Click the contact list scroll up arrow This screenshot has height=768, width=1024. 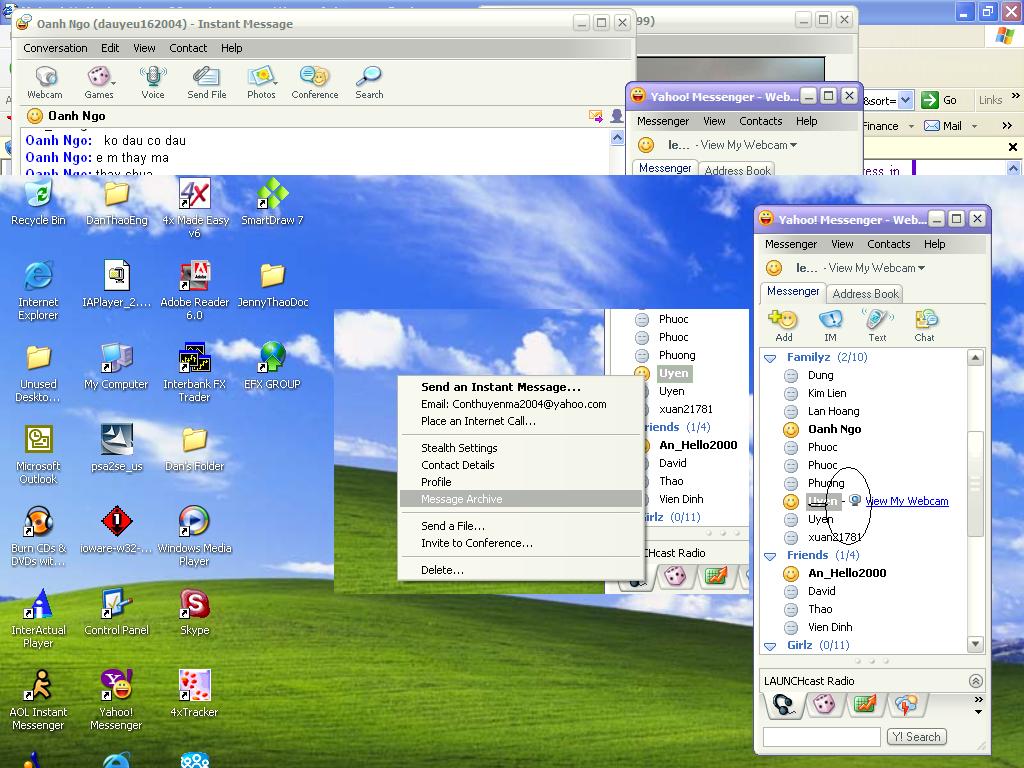[x=975, y=357]
